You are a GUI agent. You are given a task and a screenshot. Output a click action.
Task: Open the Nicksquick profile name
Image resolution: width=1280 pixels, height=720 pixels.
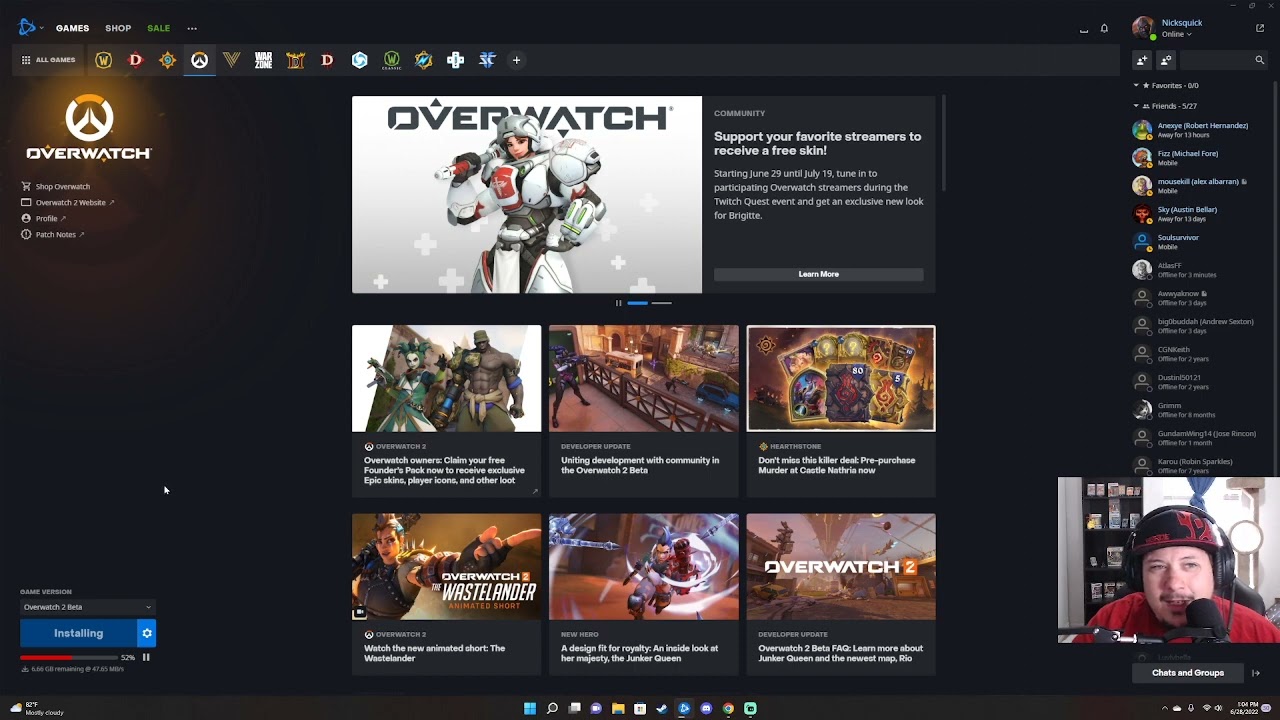tap(1181, 23)
